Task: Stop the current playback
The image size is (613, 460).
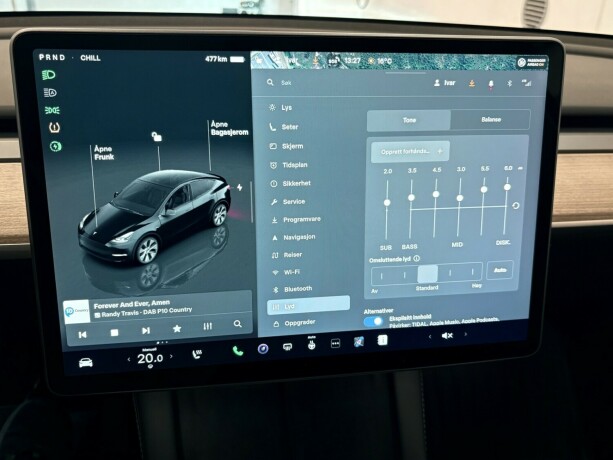Action: (x=114, y=333)
